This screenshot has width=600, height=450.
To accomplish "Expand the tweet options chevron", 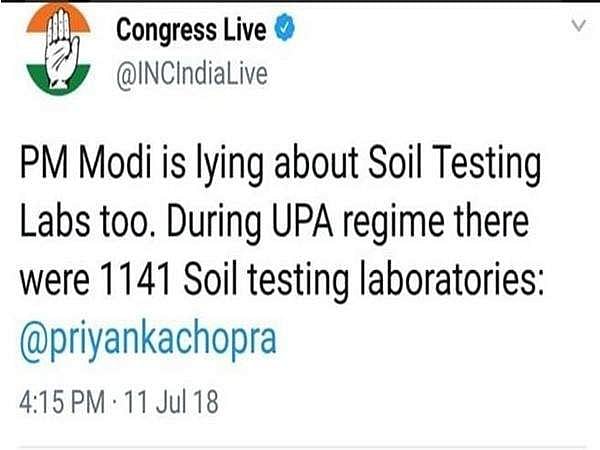I will (x=576, y=32).
